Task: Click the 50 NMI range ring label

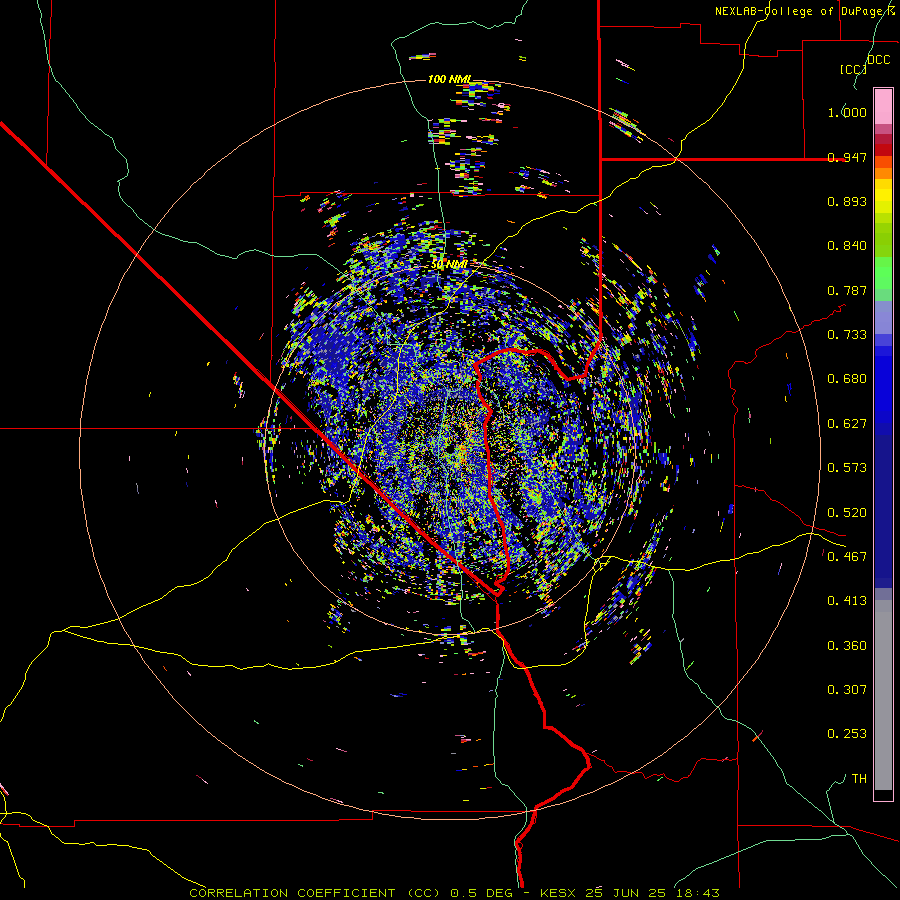Action: (449, 265)
